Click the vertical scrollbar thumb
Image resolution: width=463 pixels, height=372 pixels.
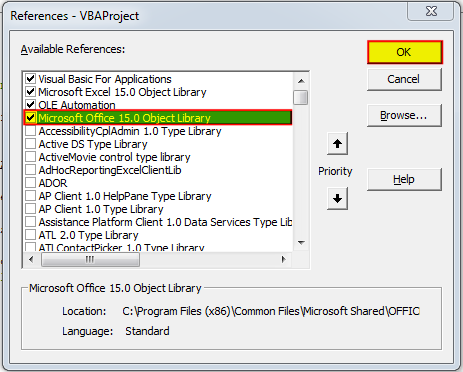point(301,98)
